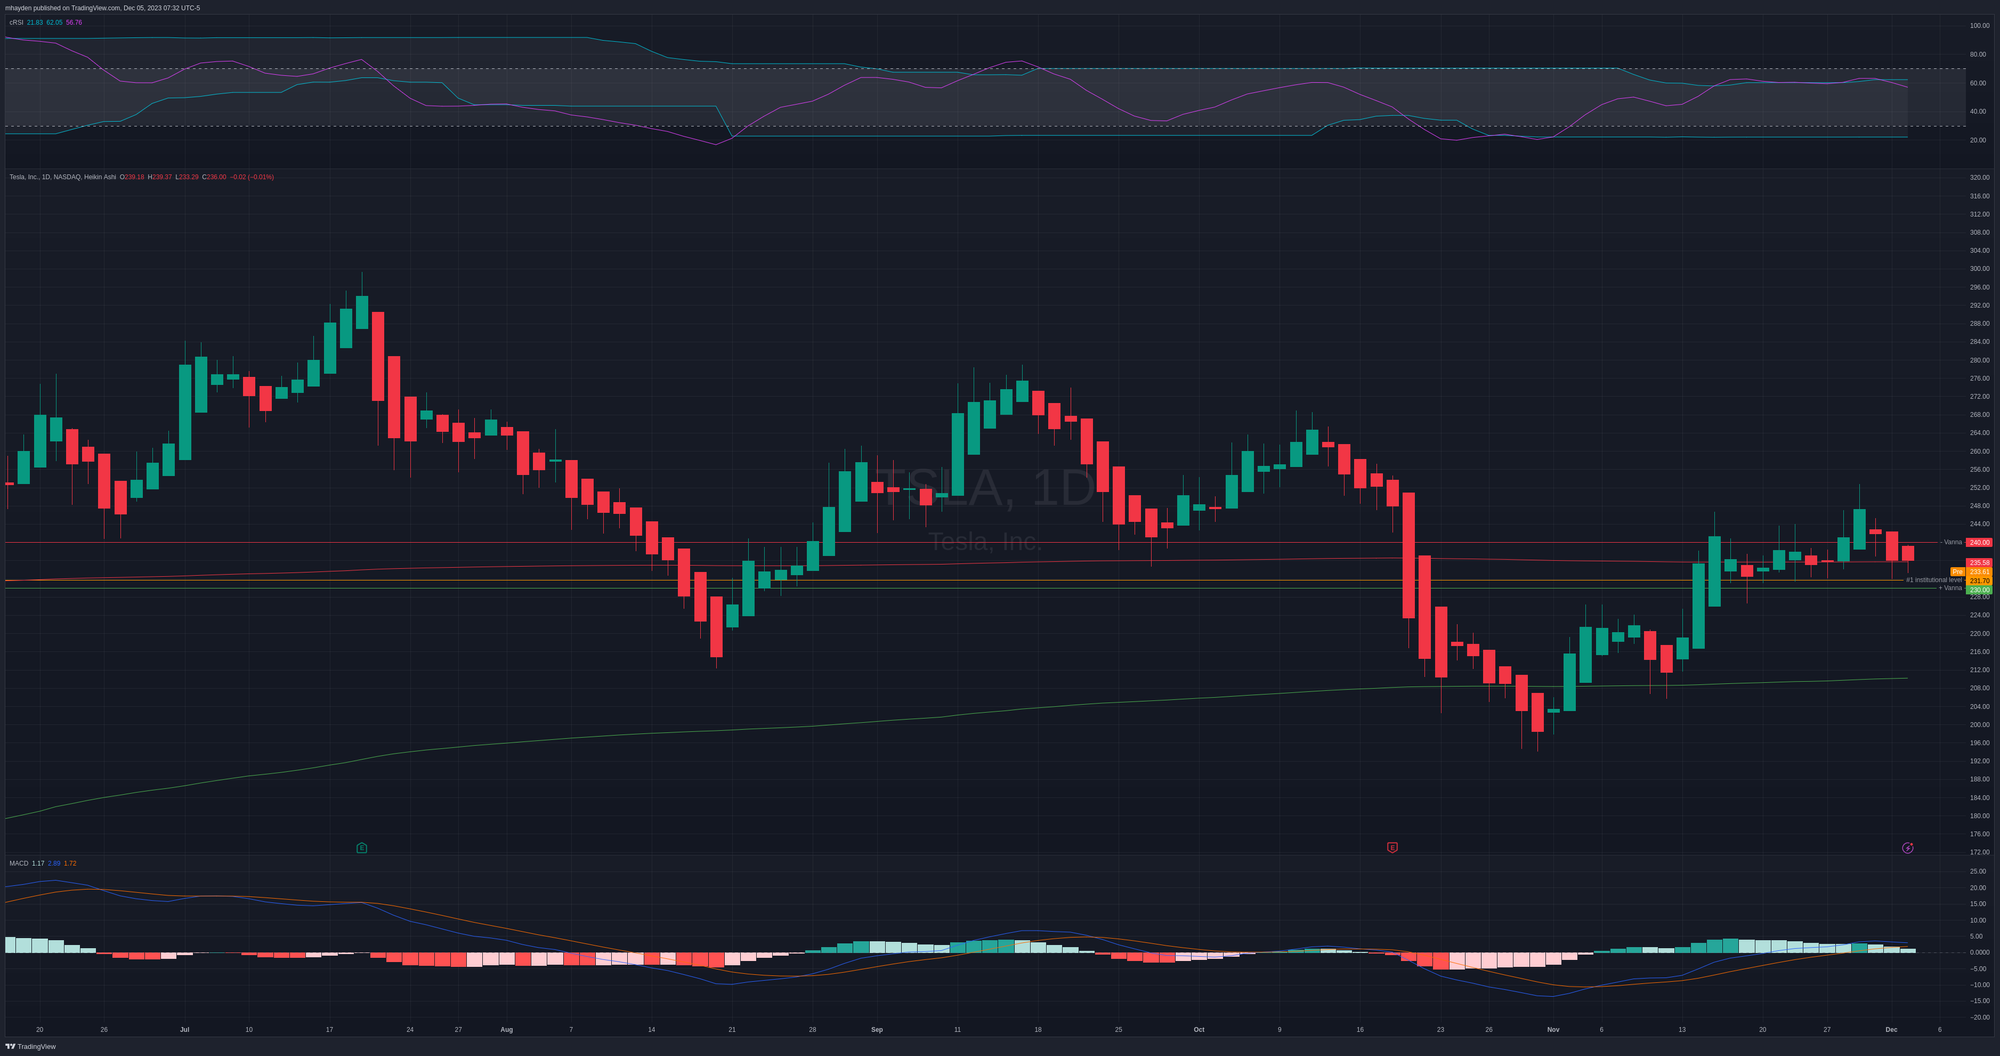This screenshot has height=1056, width=2000.
Task: Click the red 235.58 price tag
Action: click(1979, 563)
